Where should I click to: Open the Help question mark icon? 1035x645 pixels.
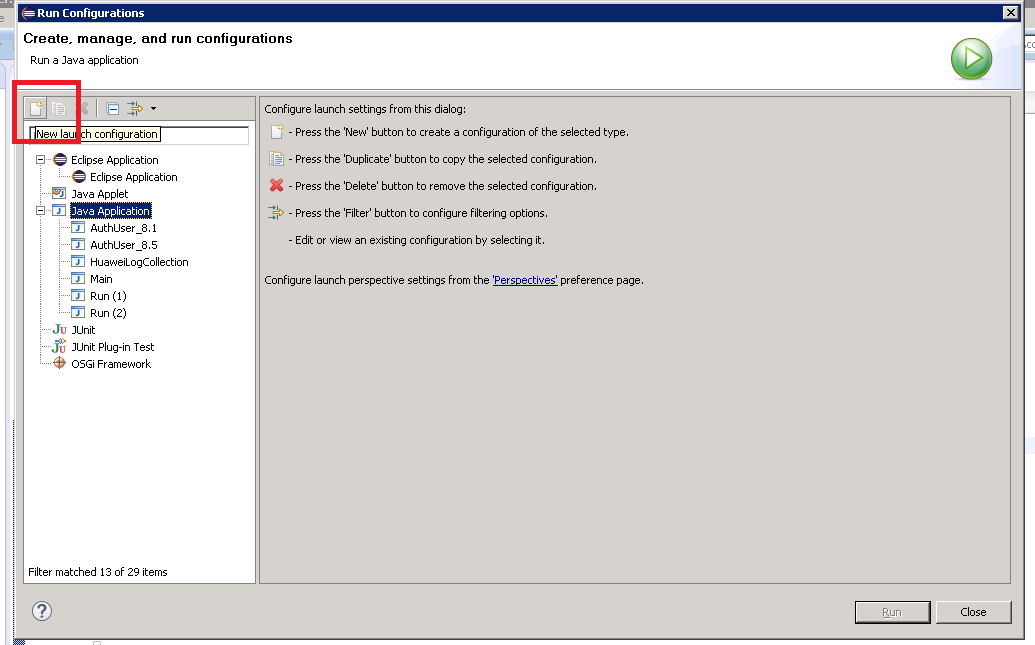pyautogui.click(x=42, y=611)
